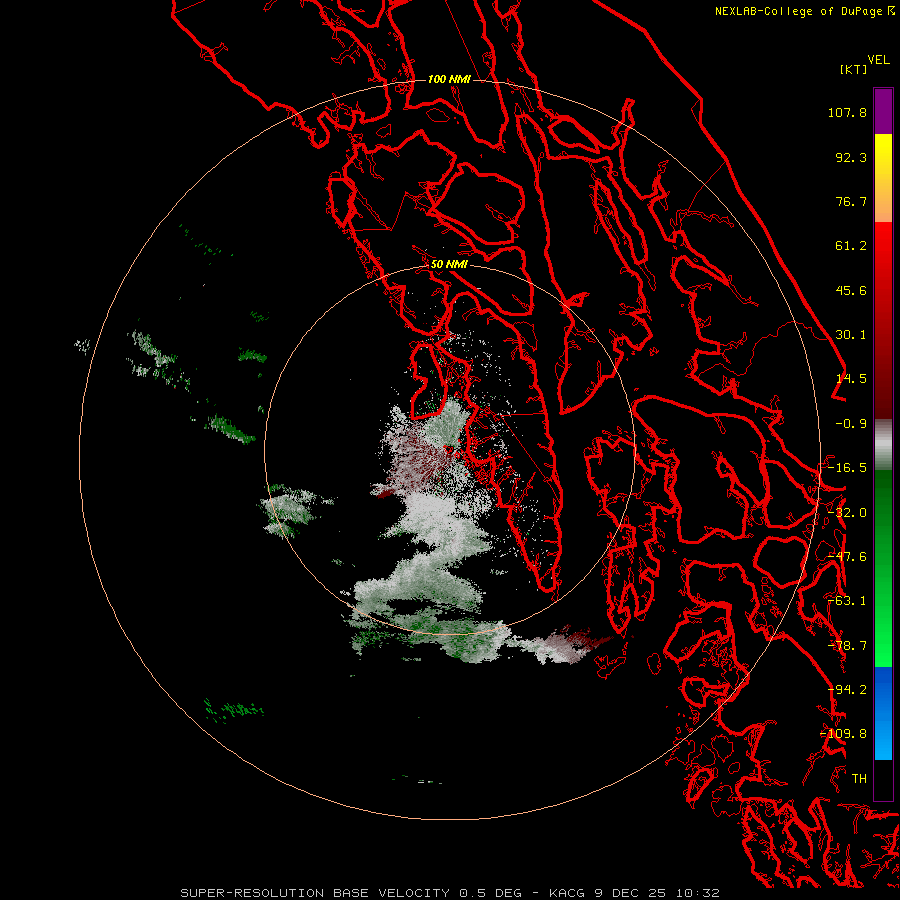Select the 45.6 legend value
900x900 pixels.
tap(851, 290)
